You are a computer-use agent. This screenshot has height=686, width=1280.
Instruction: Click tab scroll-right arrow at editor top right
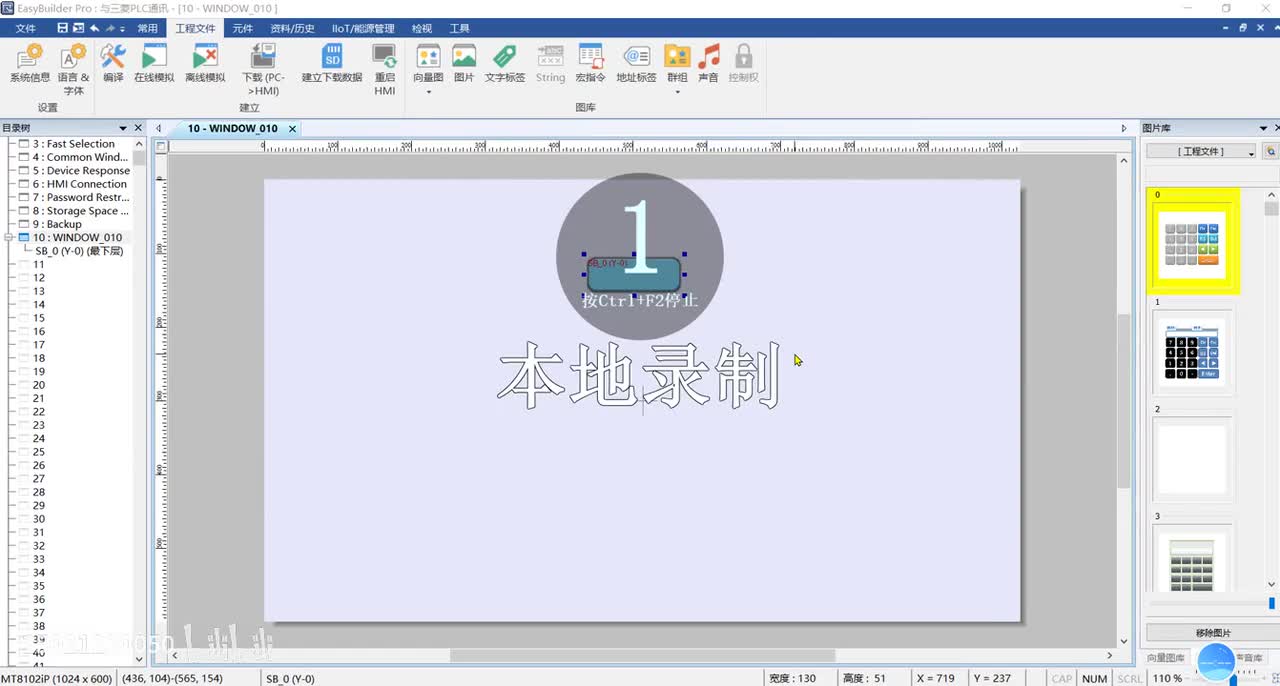click(x=1124, y=128)
